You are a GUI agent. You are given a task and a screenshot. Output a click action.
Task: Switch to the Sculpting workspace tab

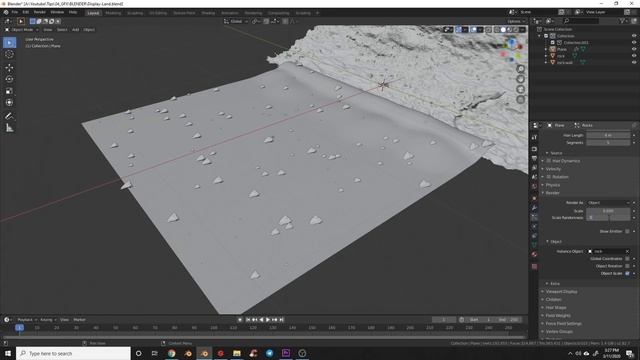pos(135,13)
